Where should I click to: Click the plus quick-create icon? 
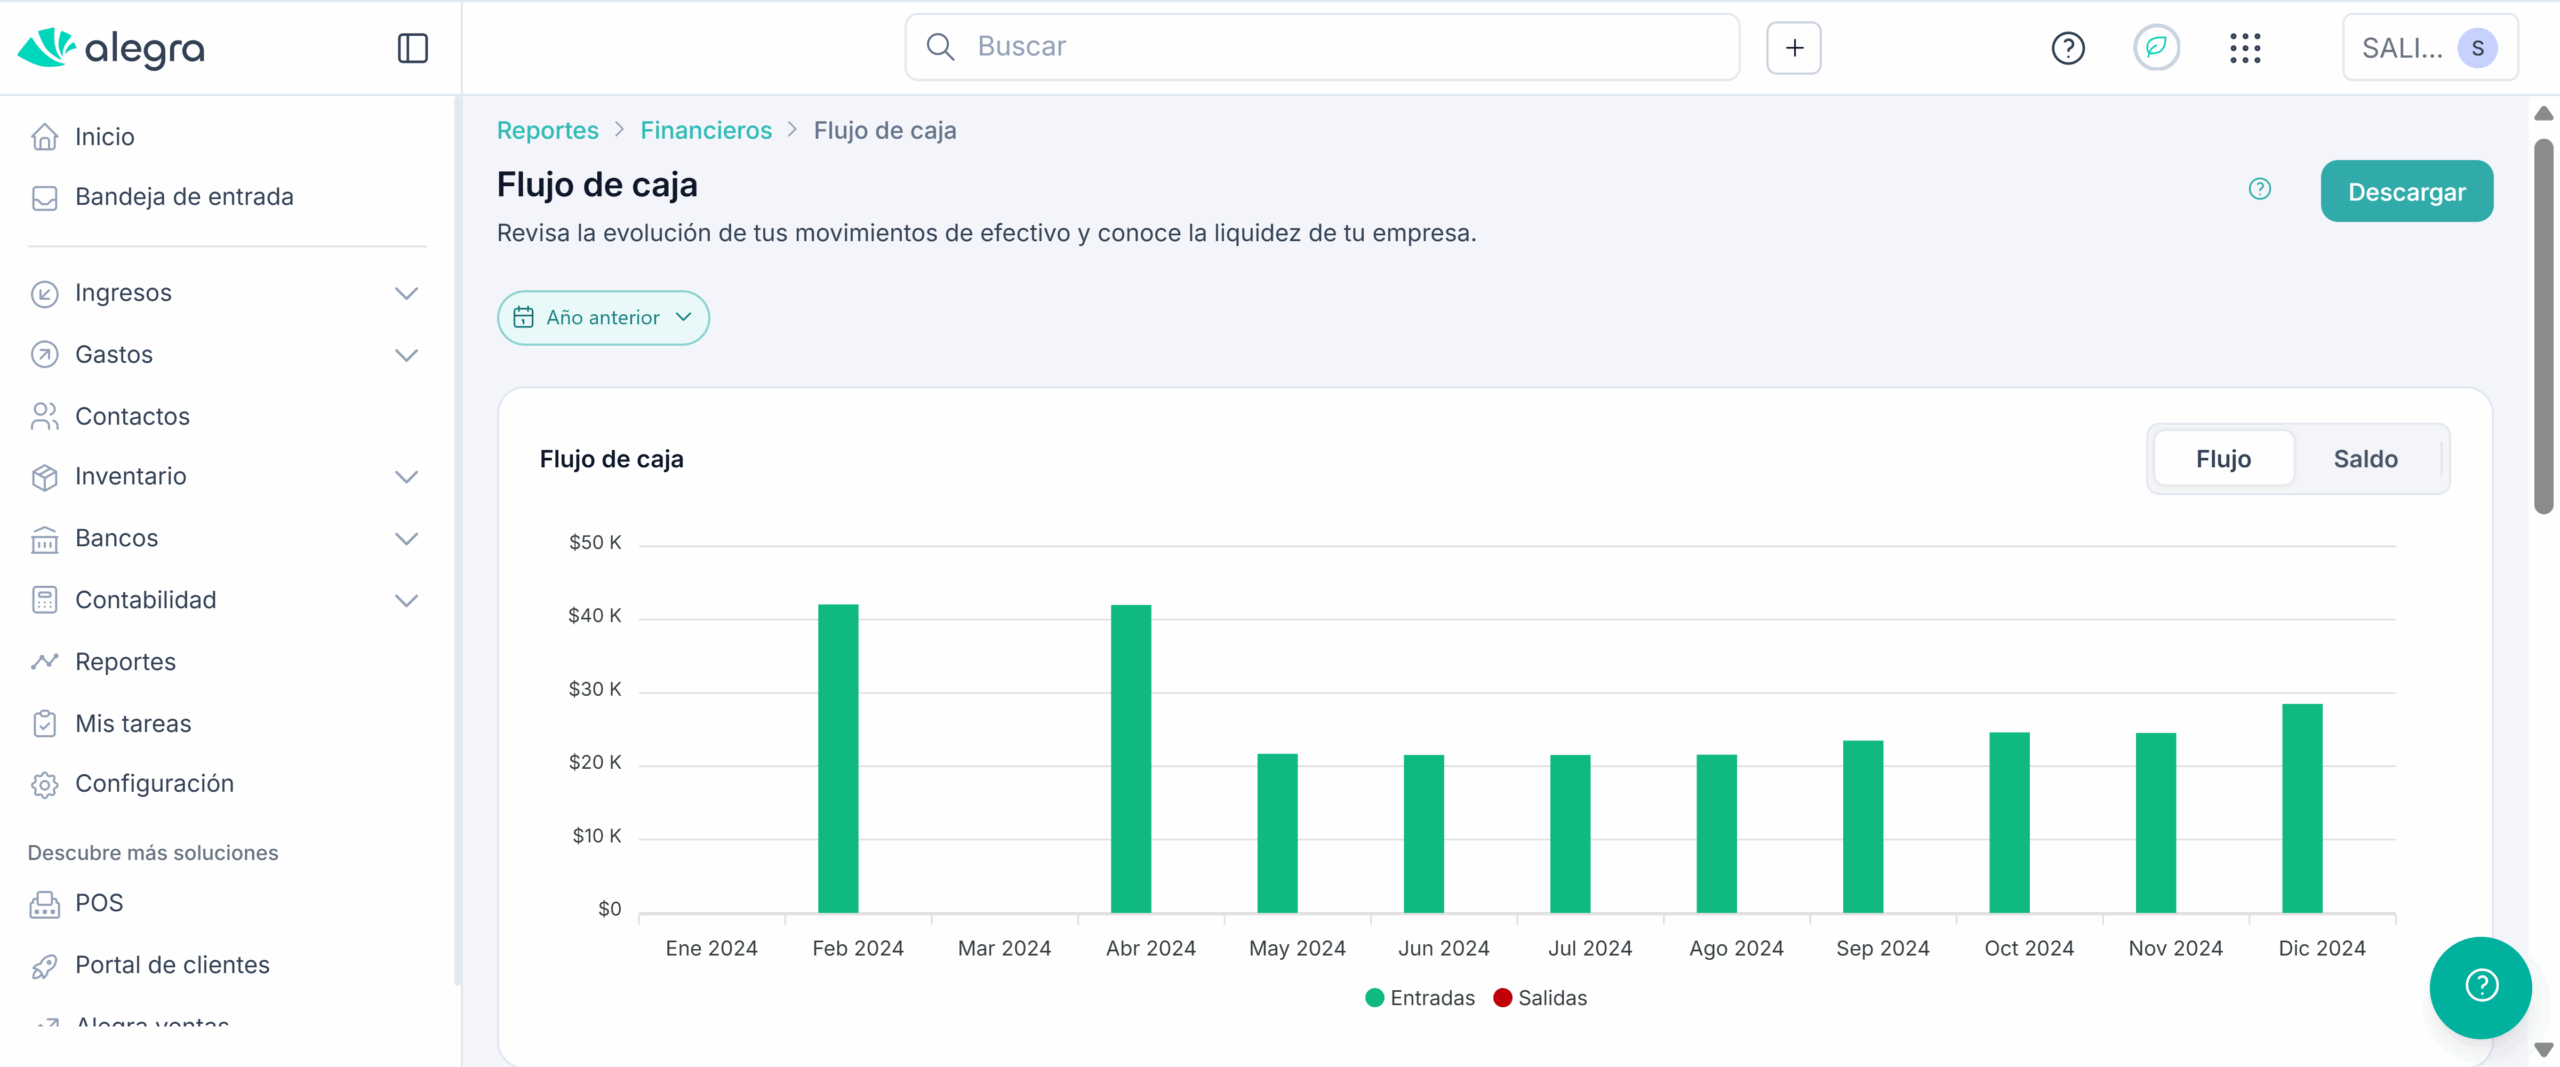click(1794, 48)
